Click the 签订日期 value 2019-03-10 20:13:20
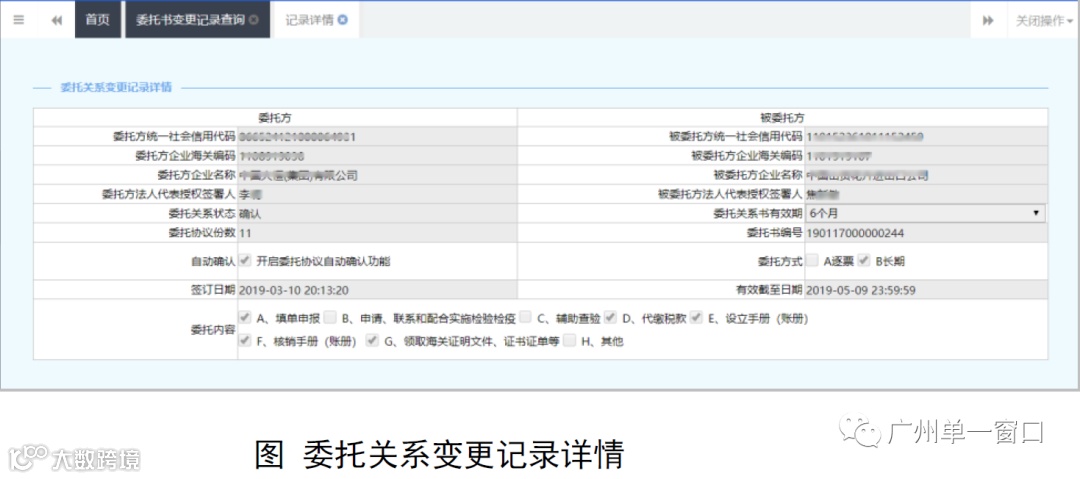Screen dimensions: 1080x479 point(293,289)
